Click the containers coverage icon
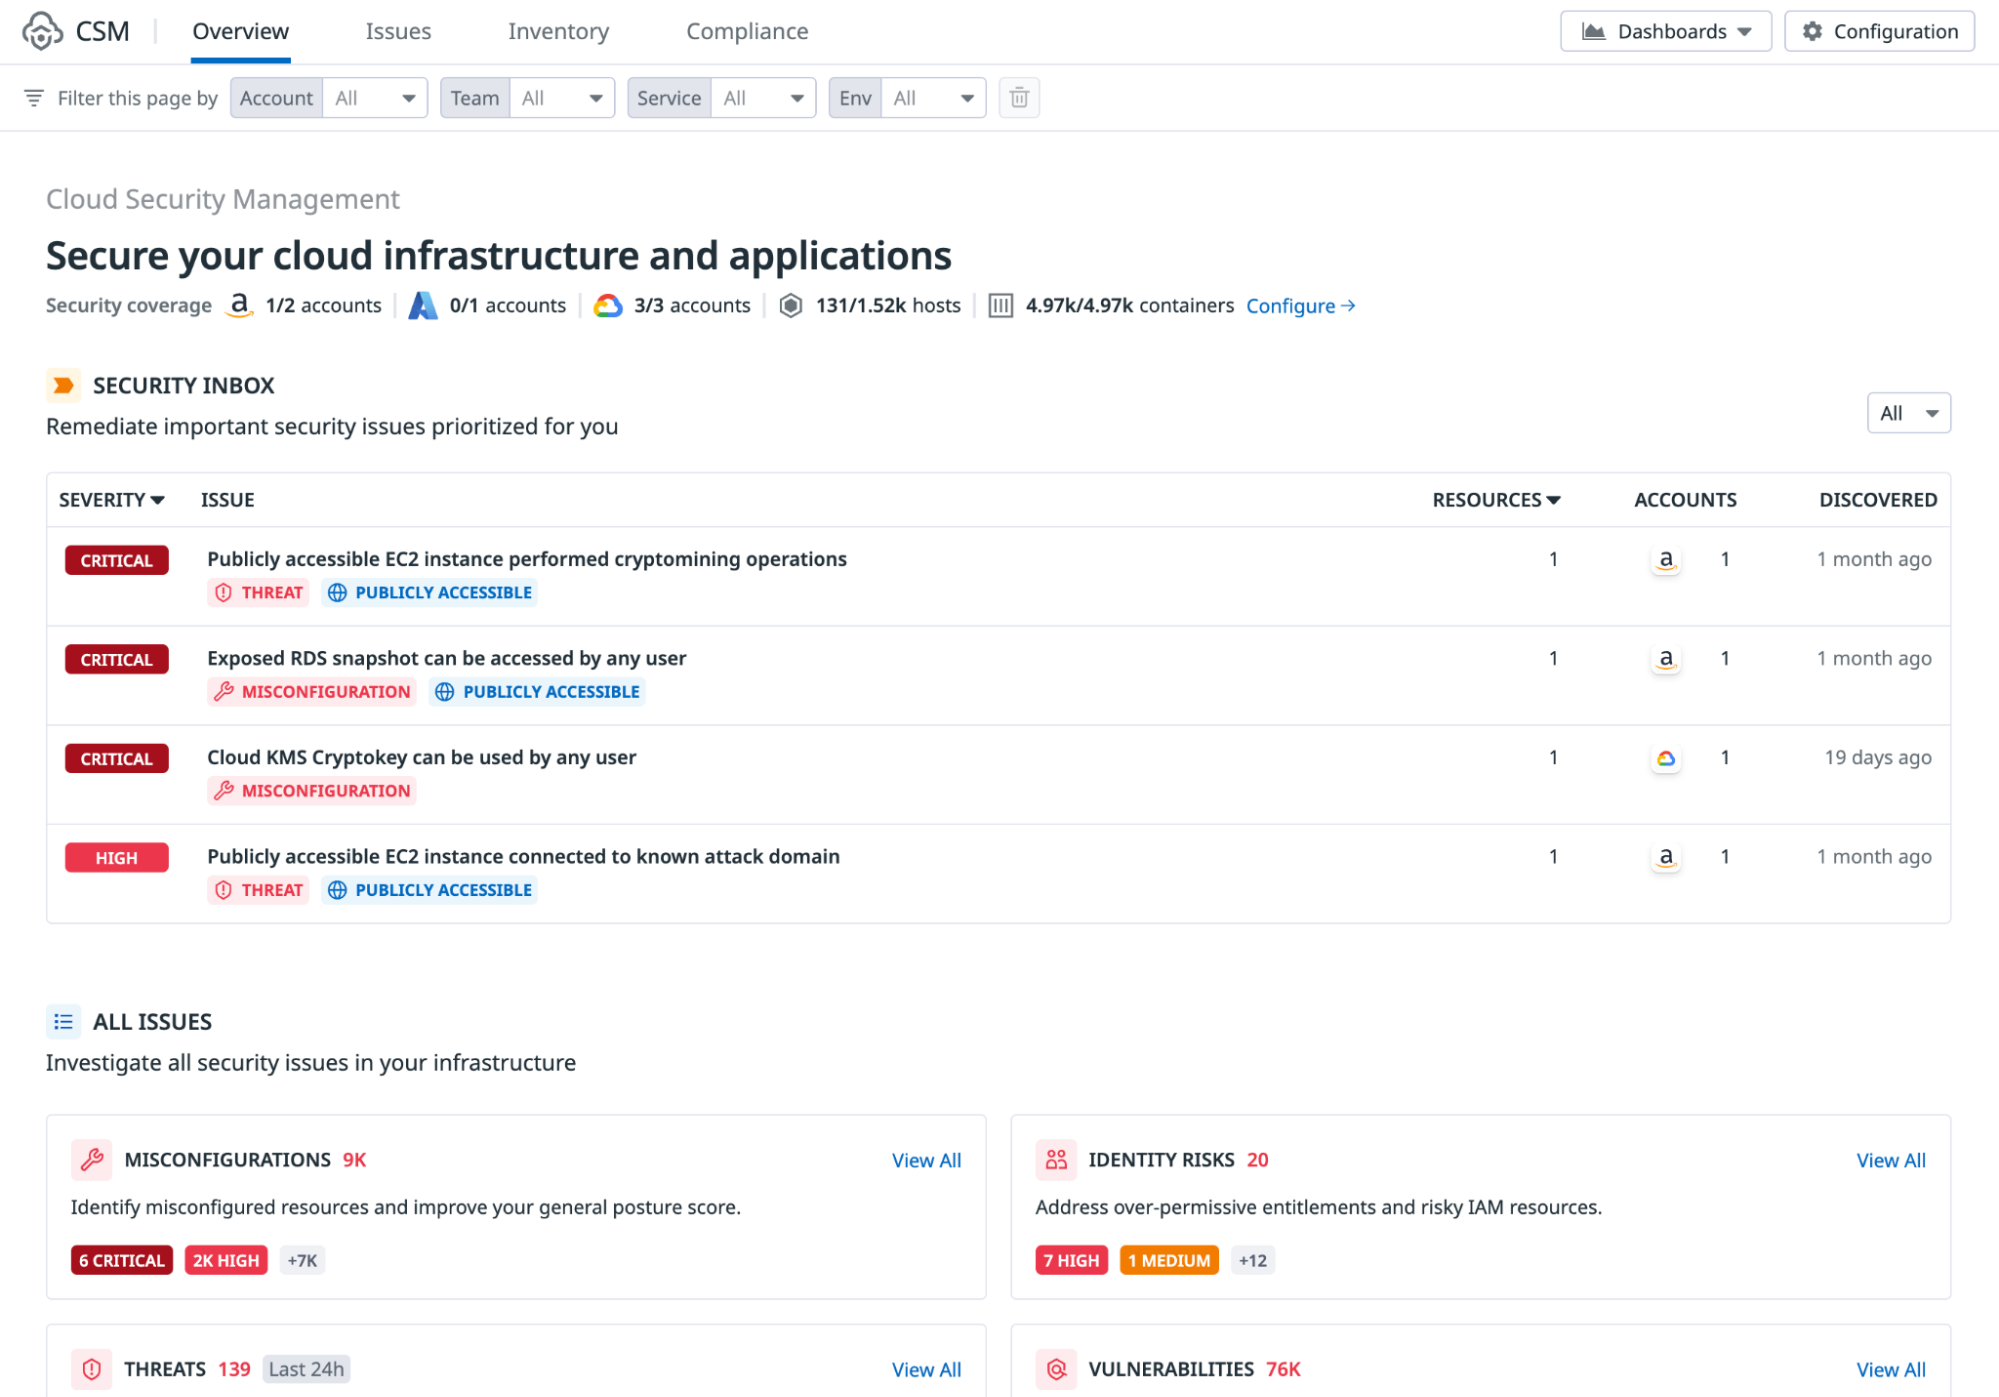This screenshot has width=1999, height=1397. coord(1001,305)
